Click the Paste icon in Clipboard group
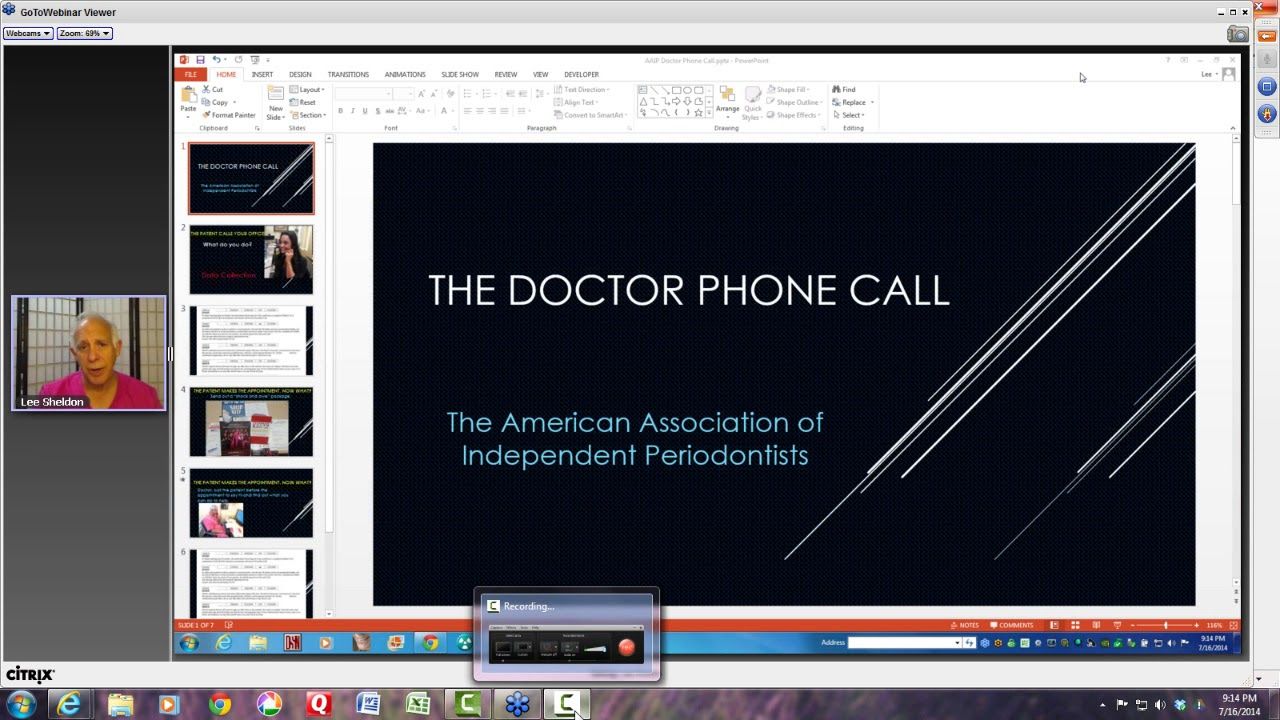Viewport: 1280px width, 720px height. click(188, 97)
